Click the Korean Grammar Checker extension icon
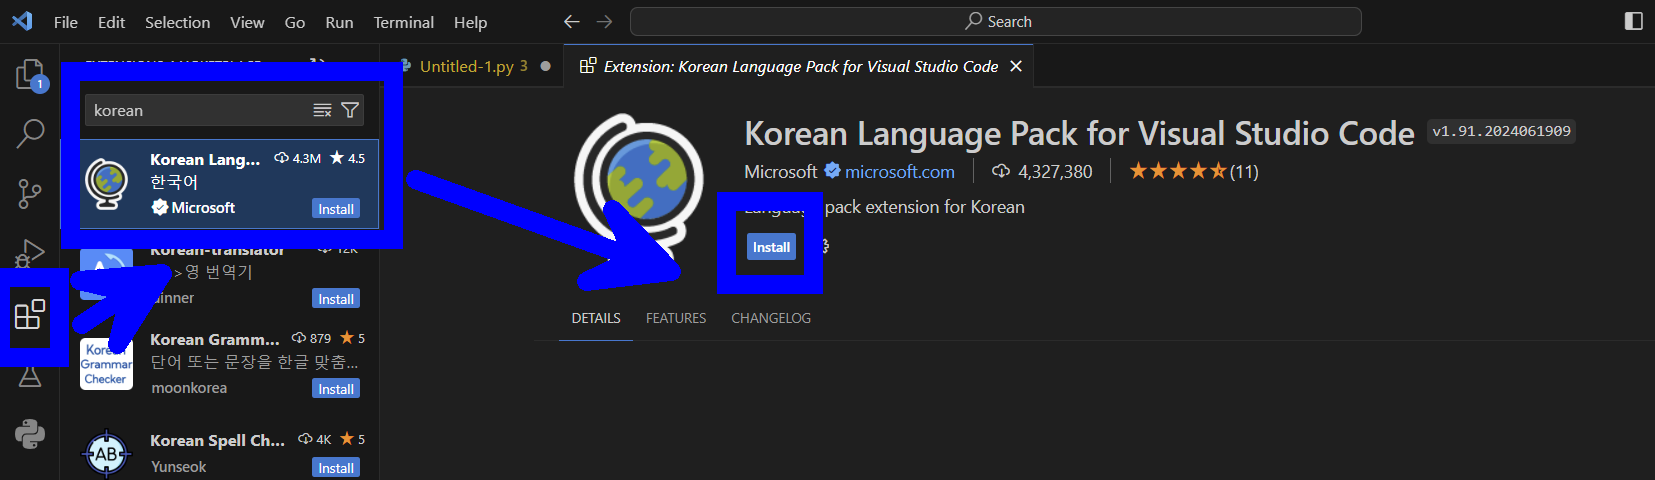The image size is (1655, 480). 106,364
